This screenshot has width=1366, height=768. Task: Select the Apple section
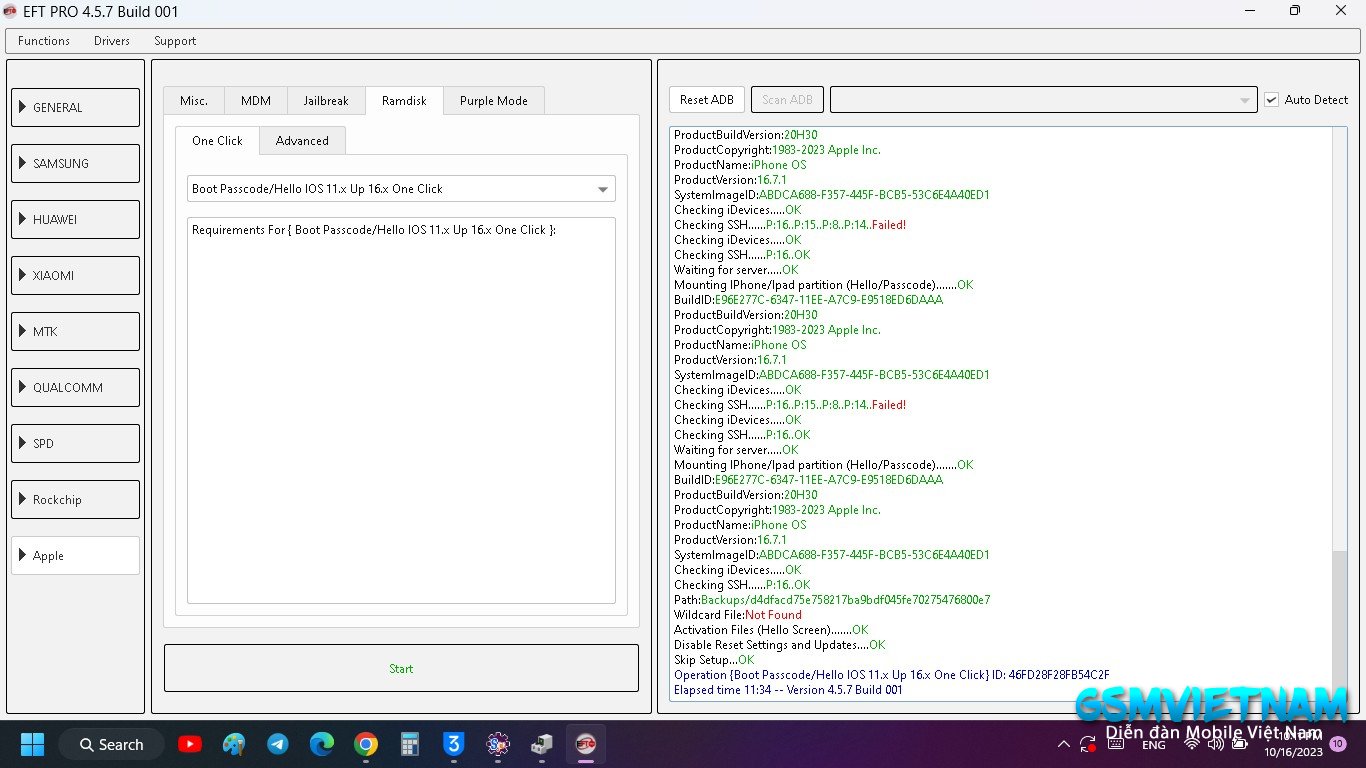coord(76,555)
